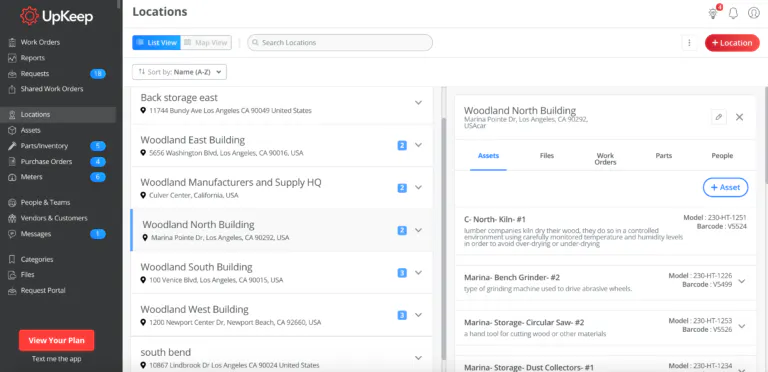Select the Assets tab
The width and height of the screenshot is (768, 372).
(488, 156)
